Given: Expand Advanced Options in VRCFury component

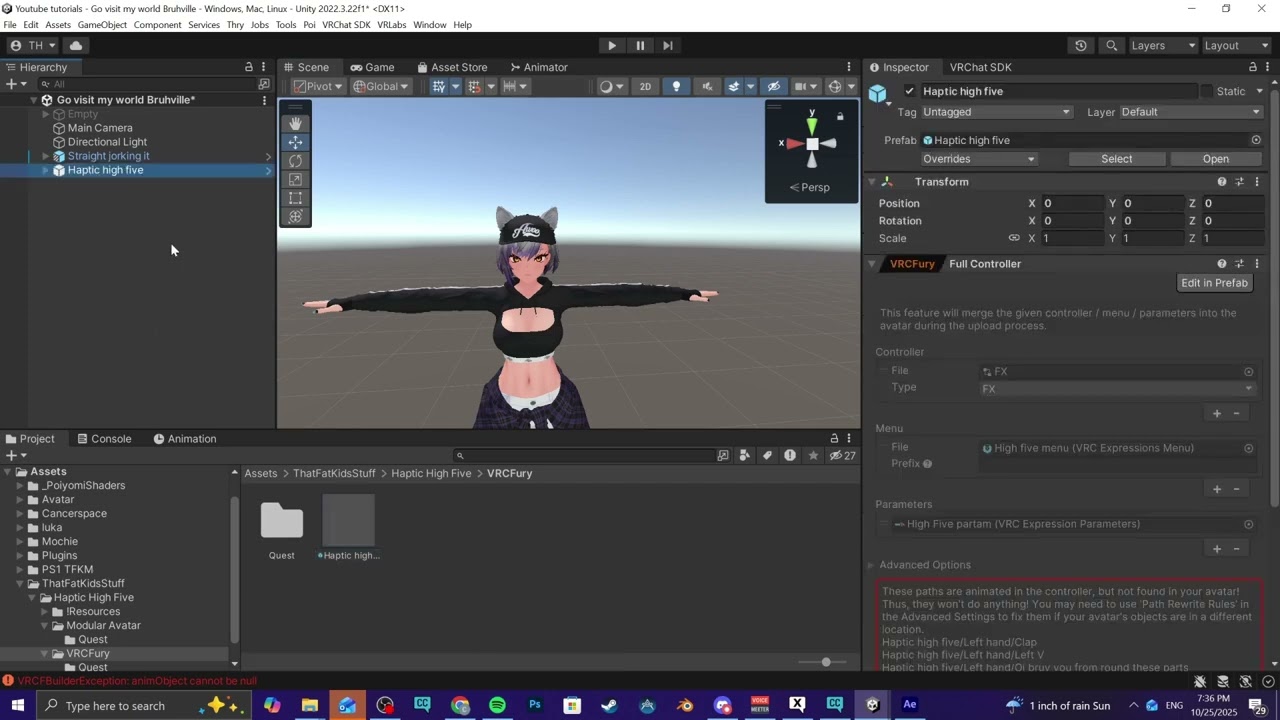Looking at the screenshot, I should click(x=871, y=565).
